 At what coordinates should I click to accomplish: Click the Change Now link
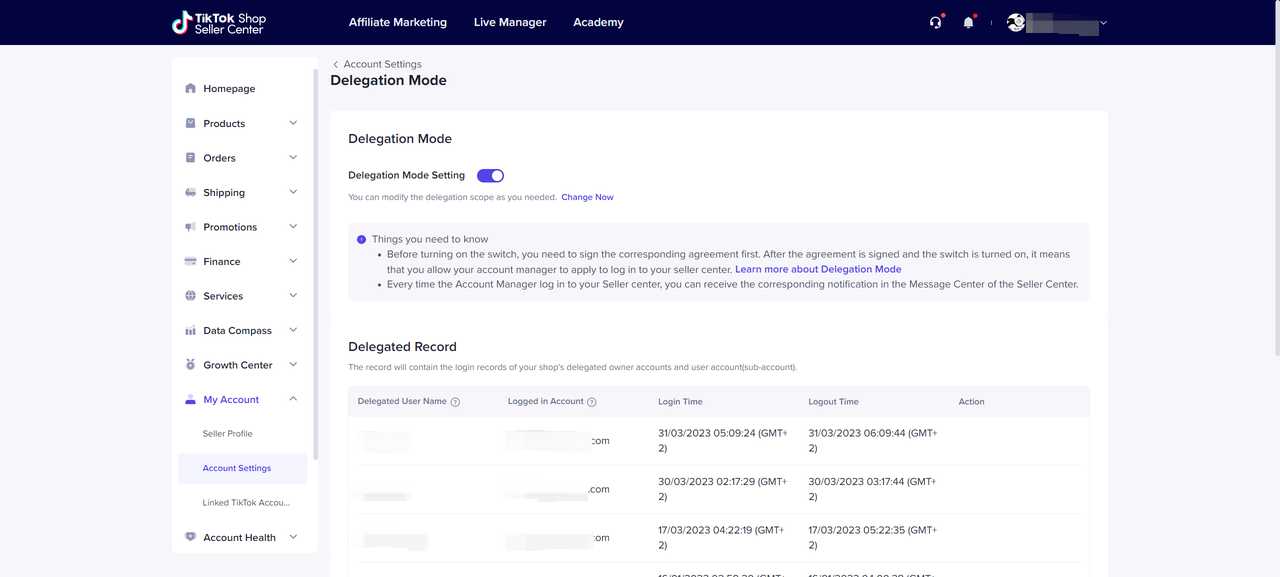coord(587,197)
